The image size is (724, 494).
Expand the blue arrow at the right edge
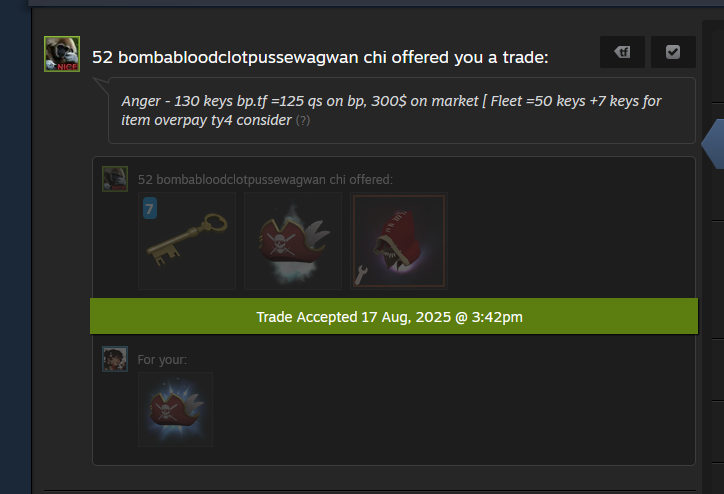(712, 144)
